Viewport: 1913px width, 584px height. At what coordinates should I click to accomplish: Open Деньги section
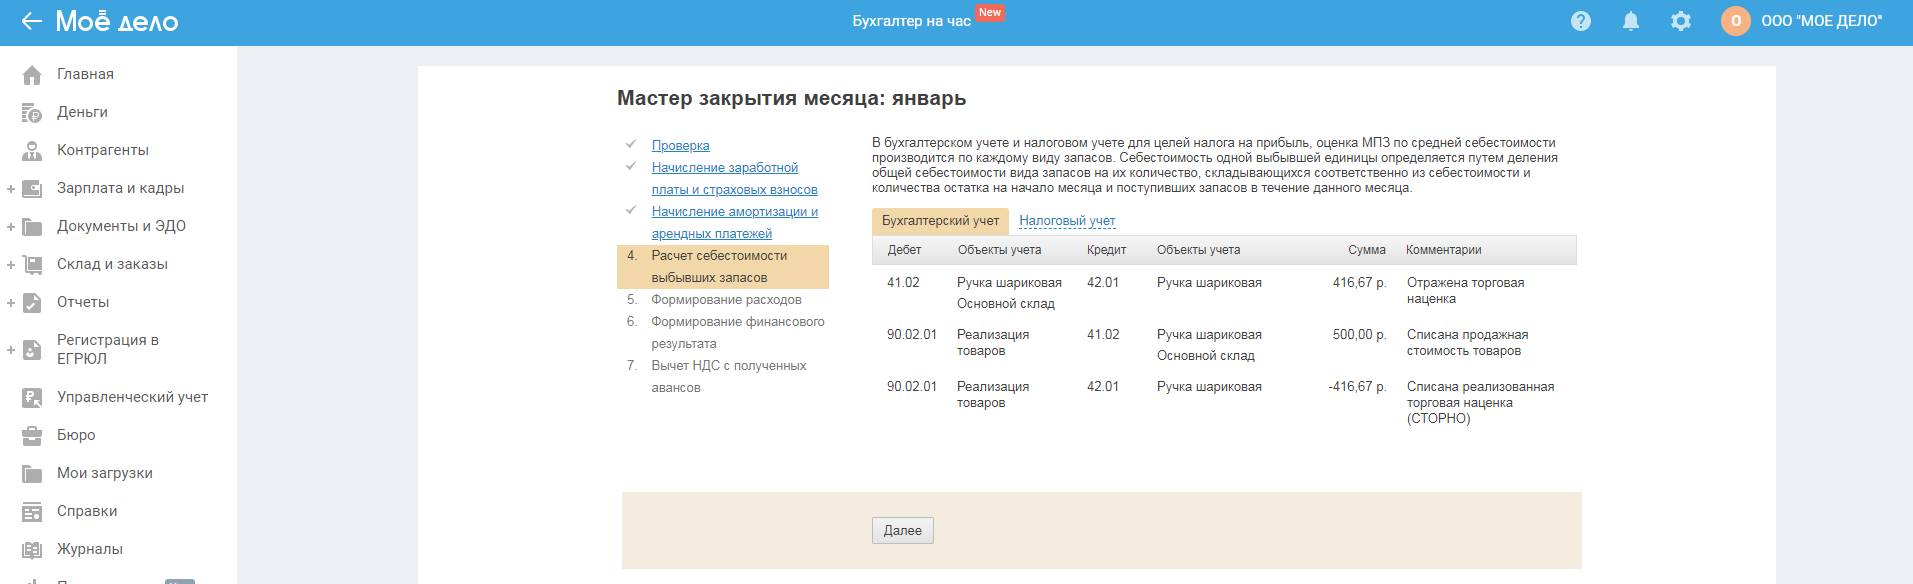click(x=82, y=112)
